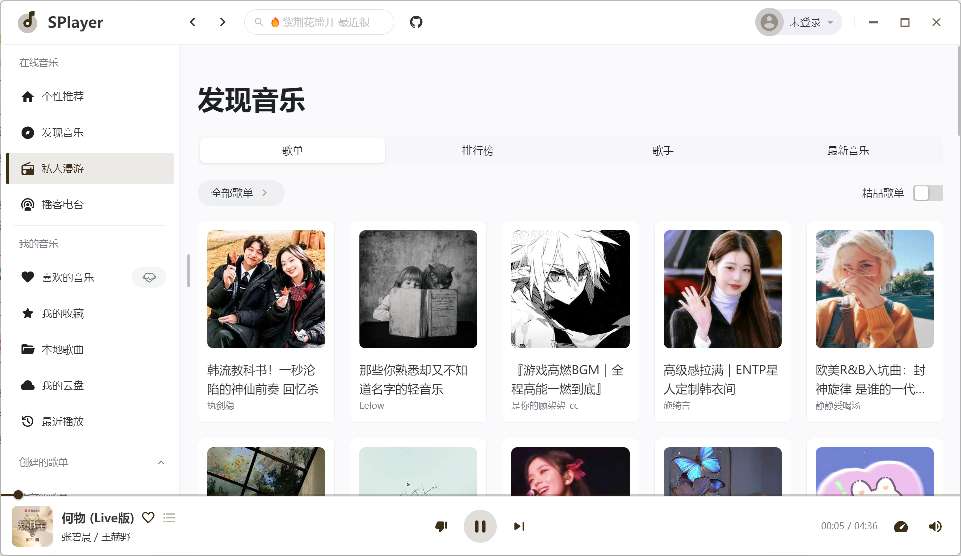Enable the 精品歌单 switch
Image resolution: width=961 pixels, height=556 pixels.
(x=927, y=193)
